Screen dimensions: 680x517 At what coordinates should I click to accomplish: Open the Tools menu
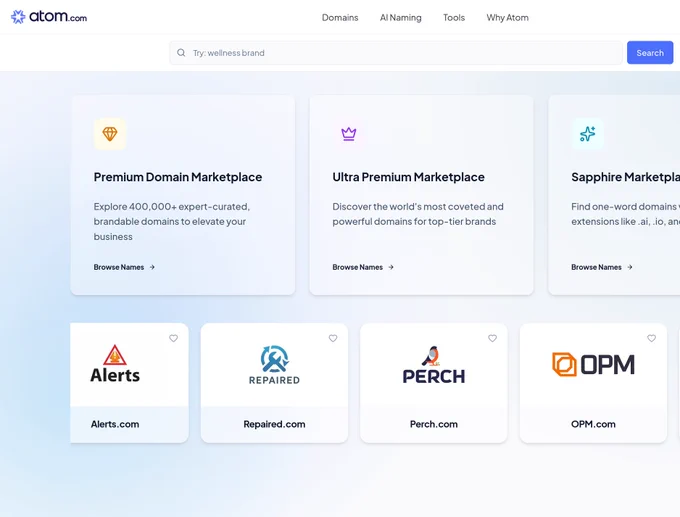[x=454, y=18]
